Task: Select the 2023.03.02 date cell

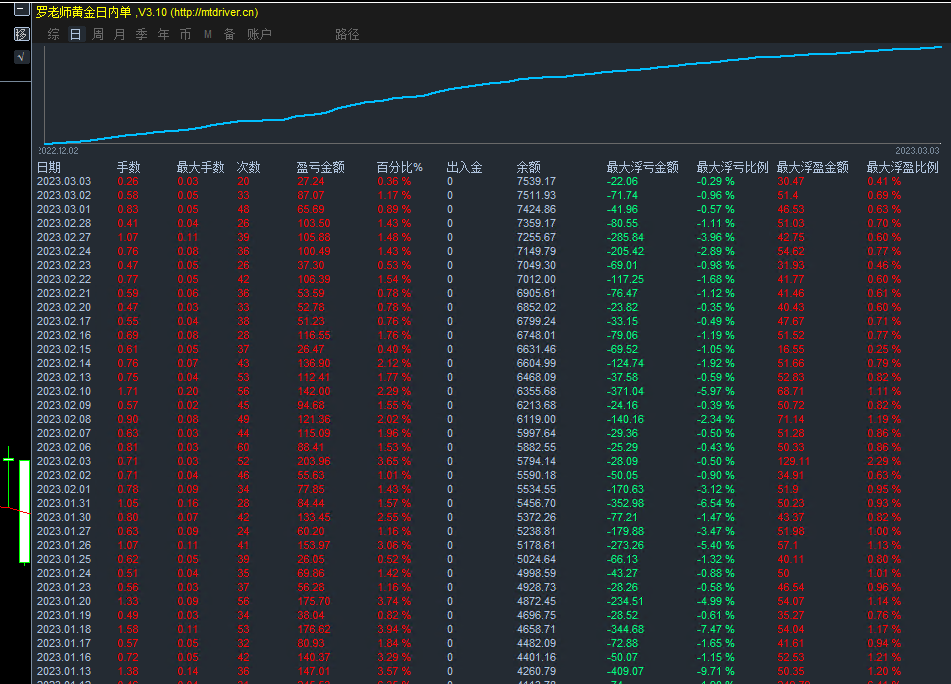Action: tap(64, 195)
